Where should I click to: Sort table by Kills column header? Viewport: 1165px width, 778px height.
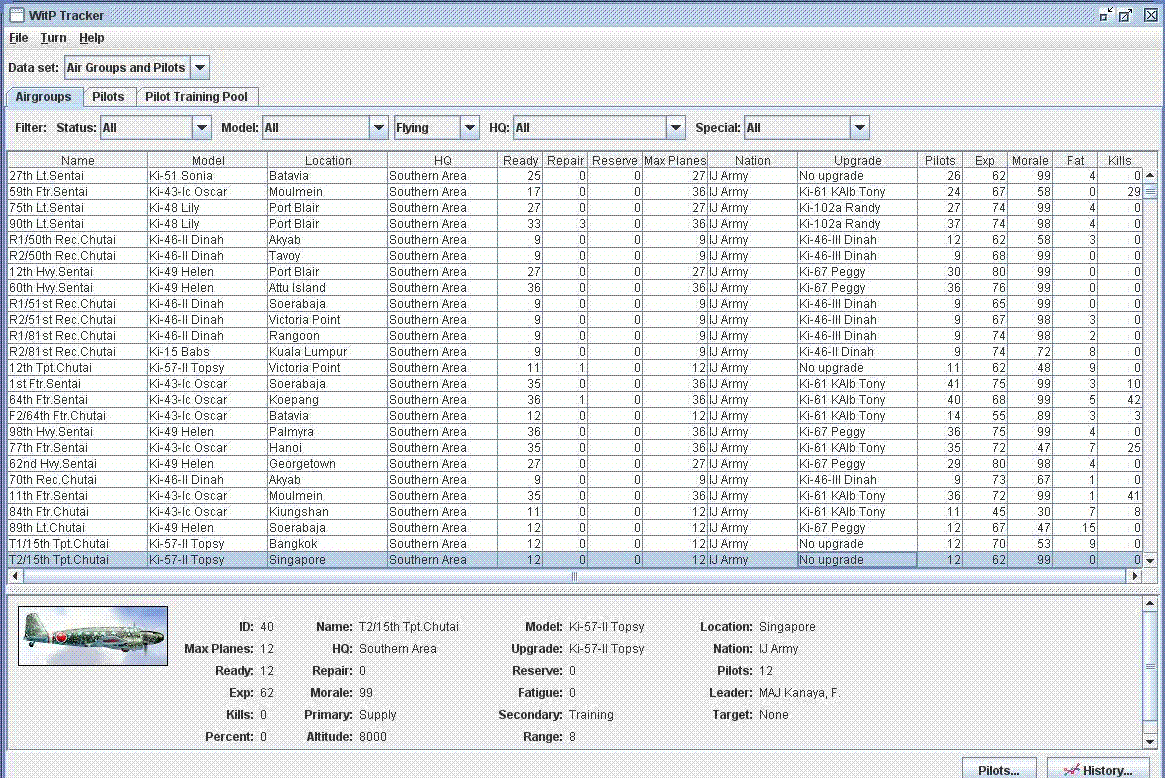point(1119,160)
